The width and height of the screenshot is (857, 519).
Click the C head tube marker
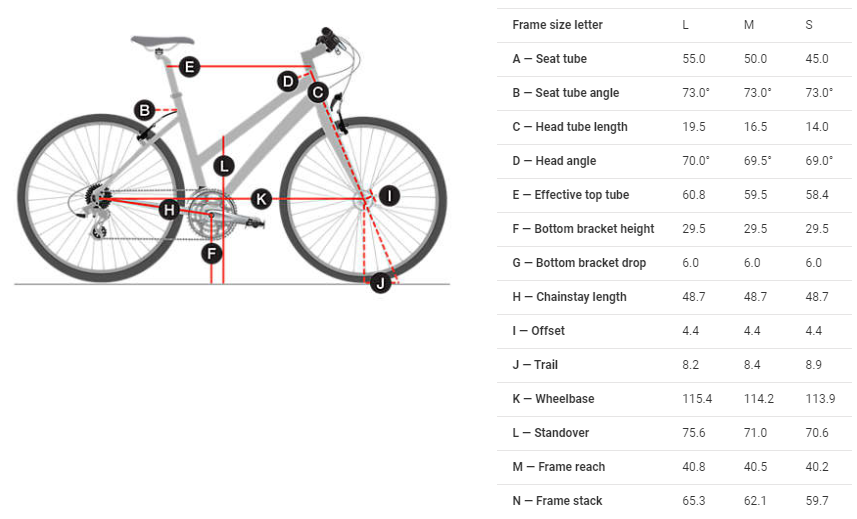point(318,93)
